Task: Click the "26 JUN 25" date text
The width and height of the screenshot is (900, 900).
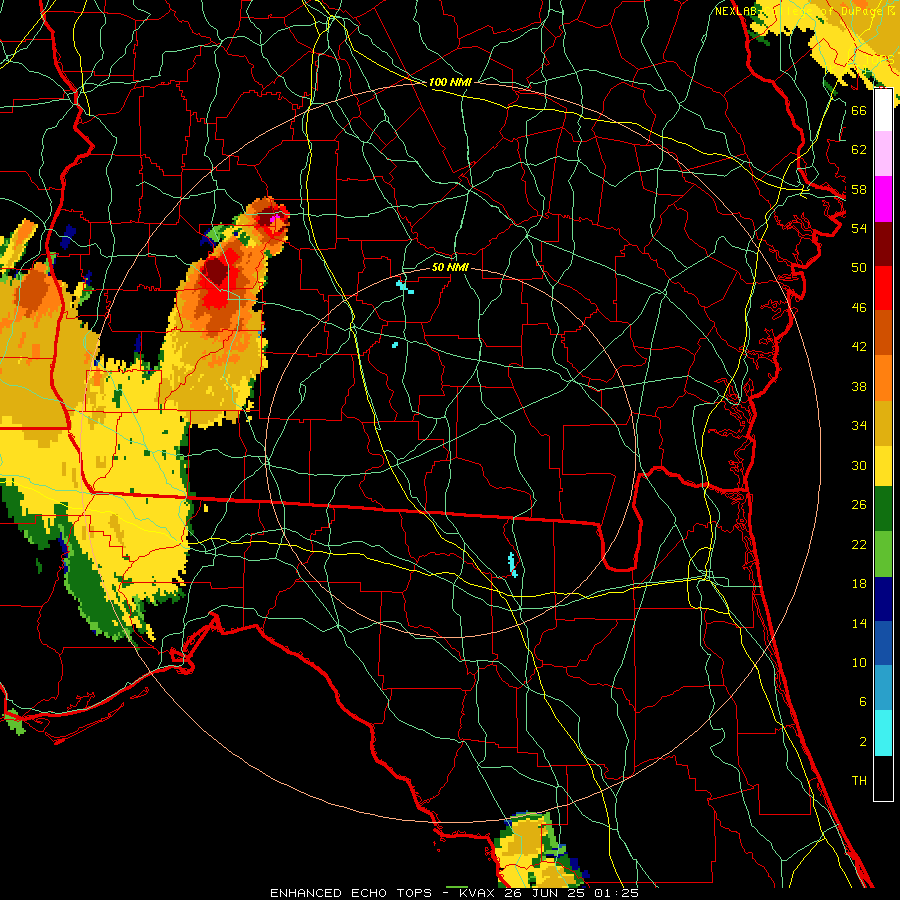Action: (546, 893)
